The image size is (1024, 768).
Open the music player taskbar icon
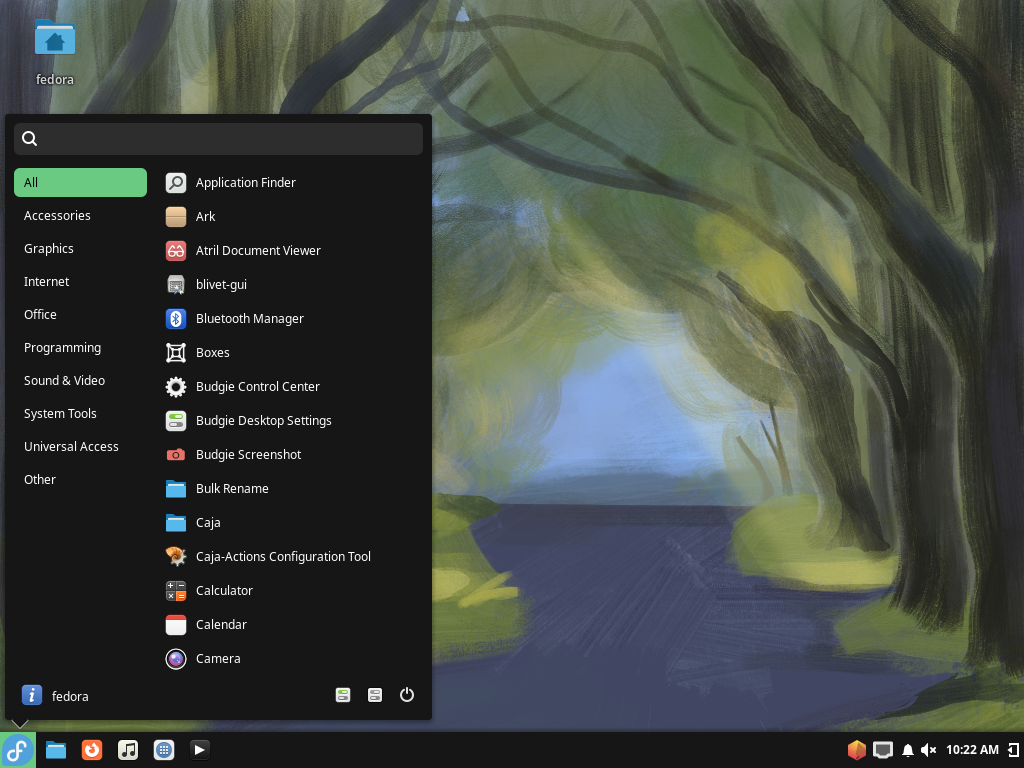point(128,750)
